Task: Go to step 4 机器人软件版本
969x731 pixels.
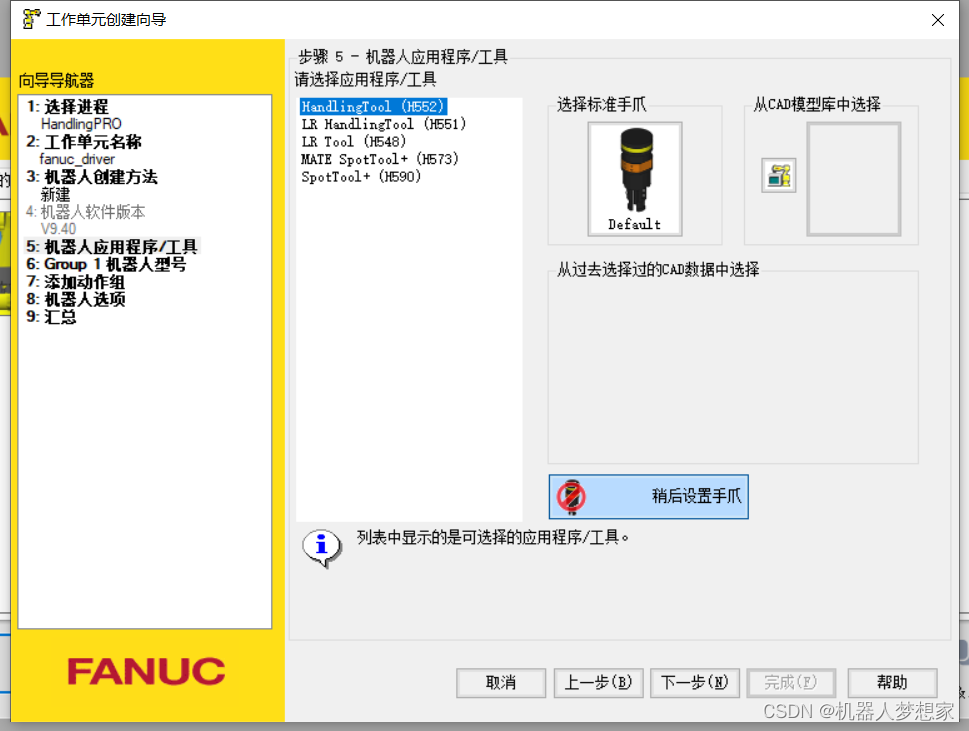Action: coord(85,212)
